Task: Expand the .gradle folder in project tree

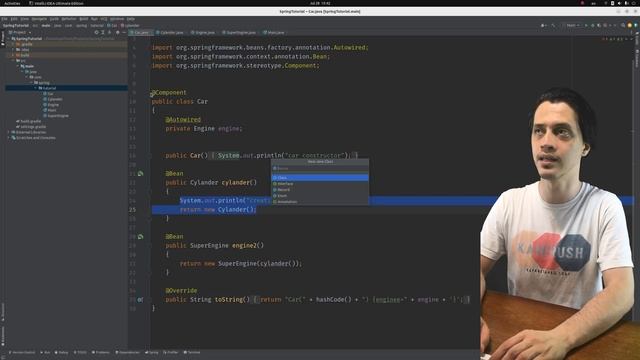Action: pyautogui.click(x=13, y=44)
